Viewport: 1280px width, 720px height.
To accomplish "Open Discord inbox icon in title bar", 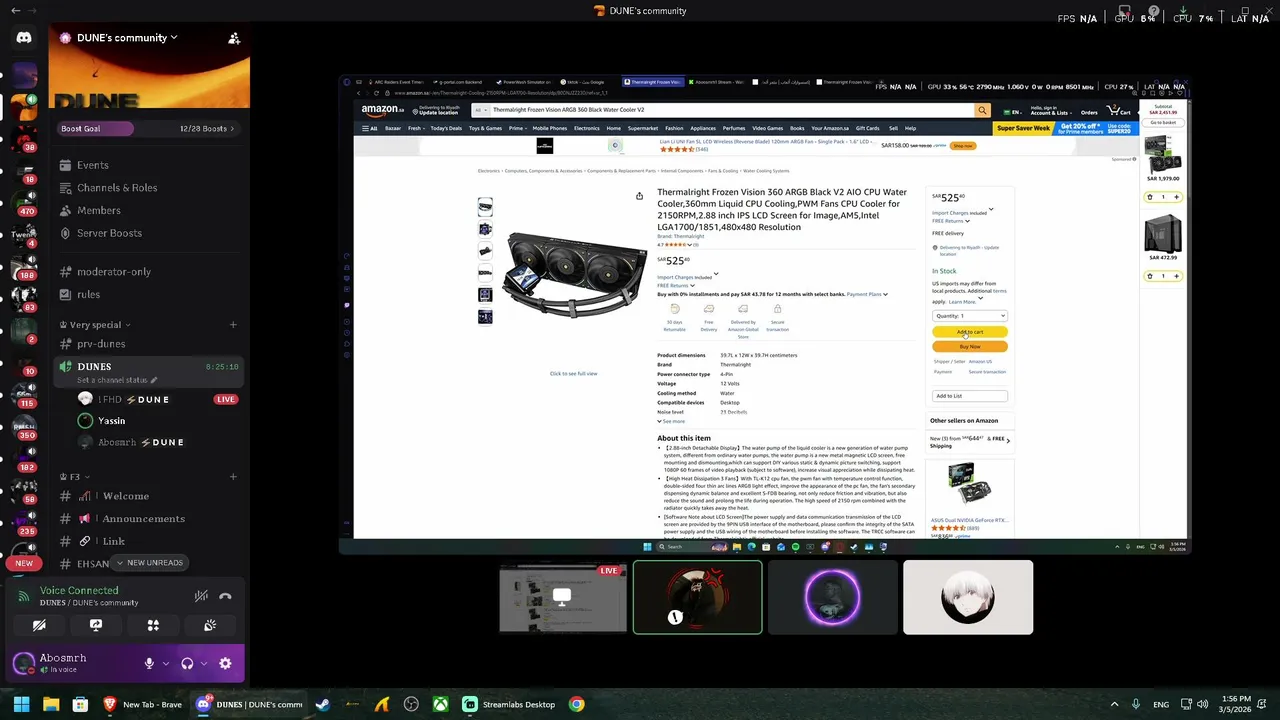I will tap(1125, 11).
